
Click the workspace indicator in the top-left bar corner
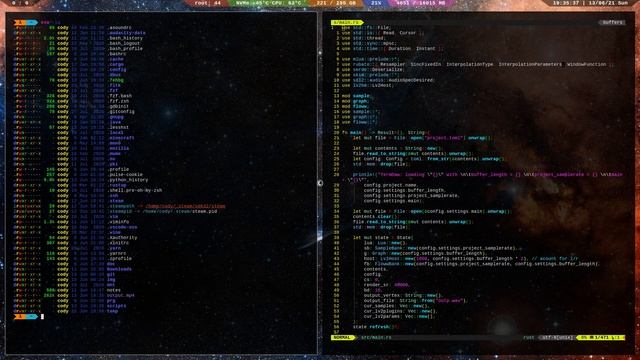pyautogui.click(x=20, y=3)
